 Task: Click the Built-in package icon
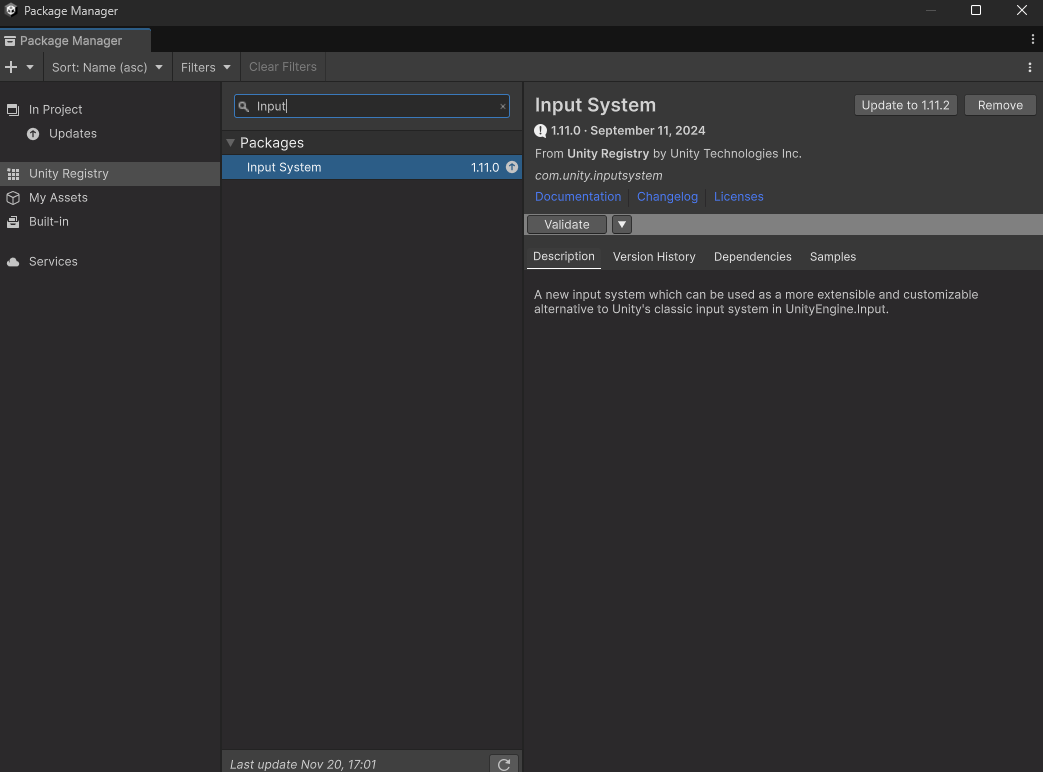click(x=13, y=222)
